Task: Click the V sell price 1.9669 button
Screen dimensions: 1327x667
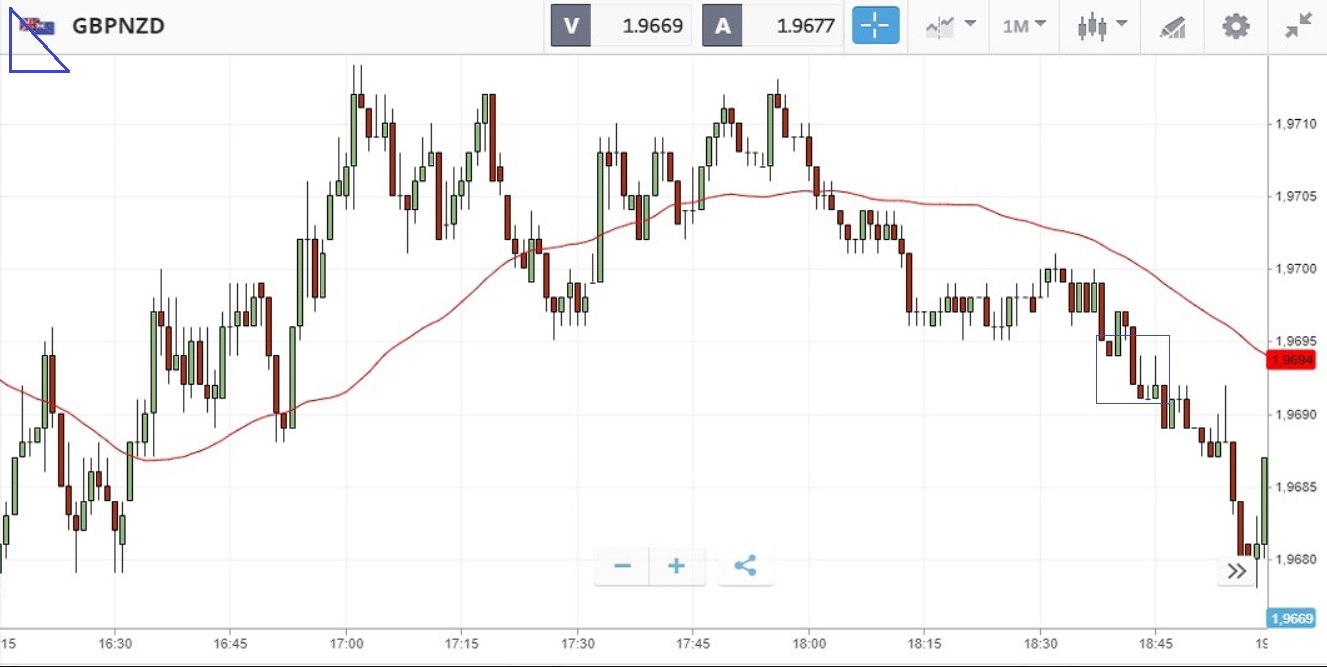Action: pyautogui.click(x=621, y=26)
